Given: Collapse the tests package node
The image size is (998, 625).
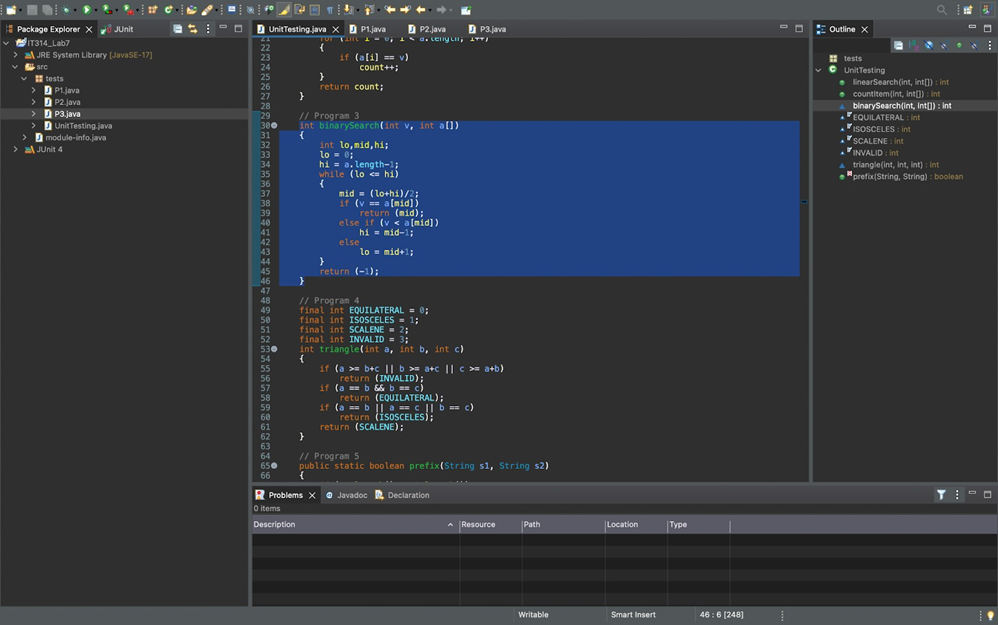Looking at the screenshot, I should coord(24,78).
